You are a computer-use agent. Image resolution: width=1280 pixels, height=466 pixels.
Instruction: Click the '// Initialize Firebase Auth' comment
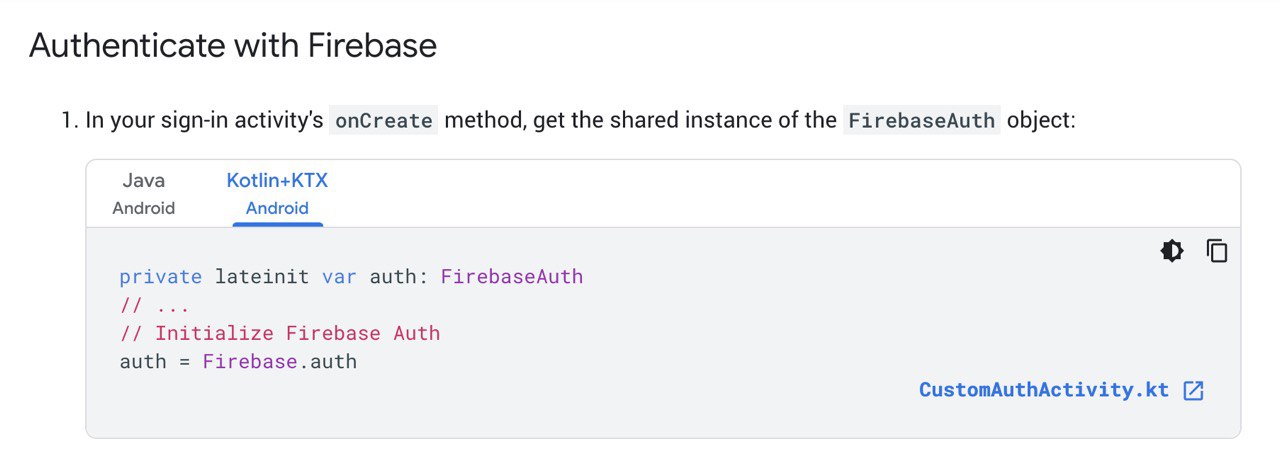pyautogui.click(x=280, y=333)
